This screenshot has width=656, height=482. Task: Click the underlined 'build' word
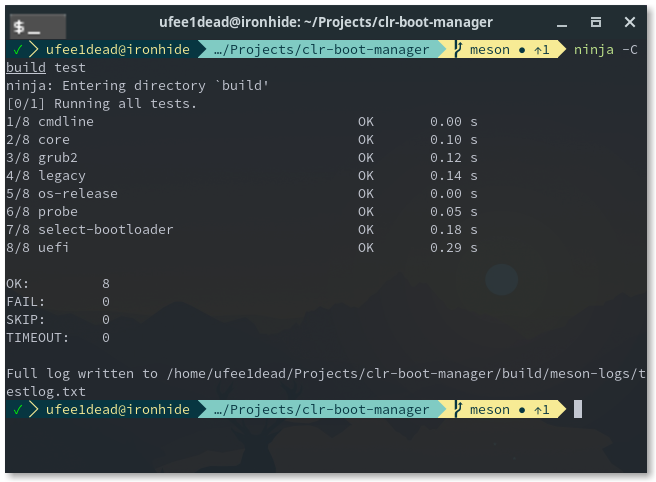coord(26,68)
